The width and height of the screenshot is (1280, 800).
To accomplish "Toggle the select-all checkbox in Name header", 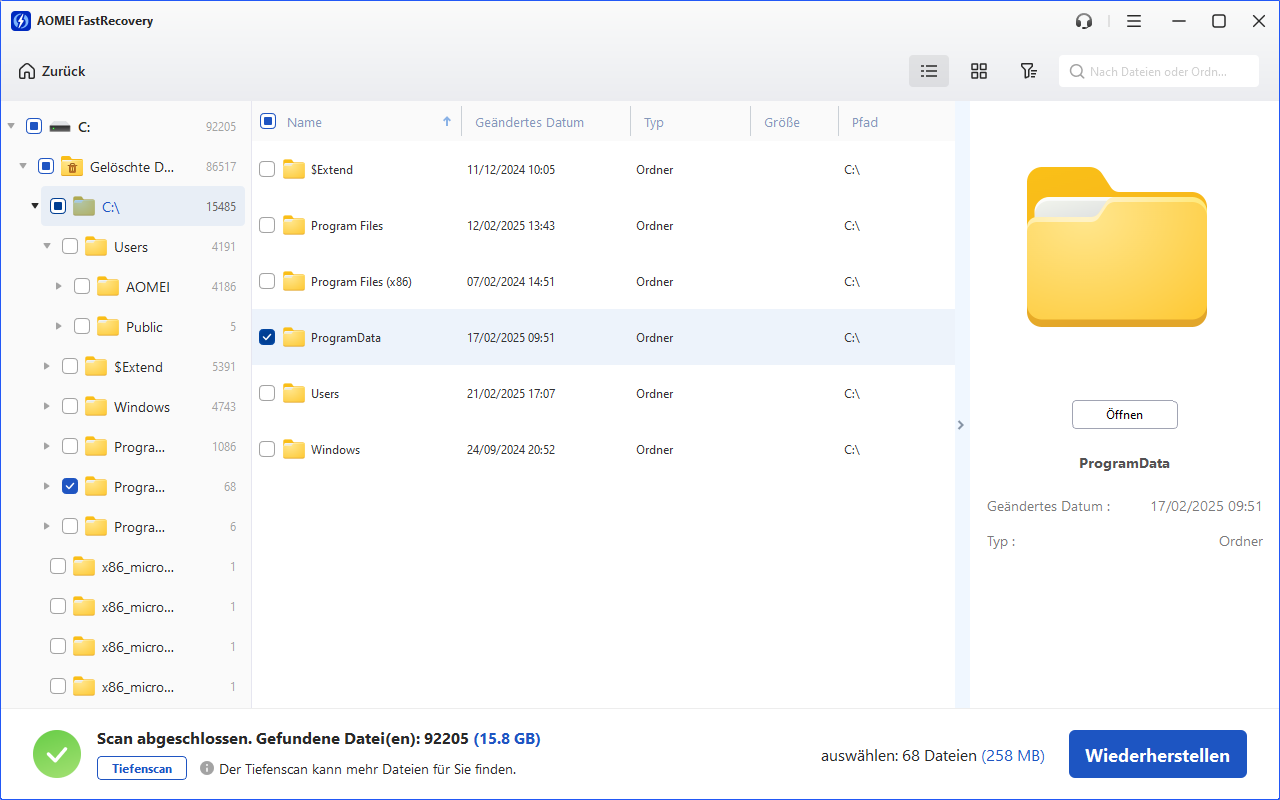I will [x=268, y=122].
